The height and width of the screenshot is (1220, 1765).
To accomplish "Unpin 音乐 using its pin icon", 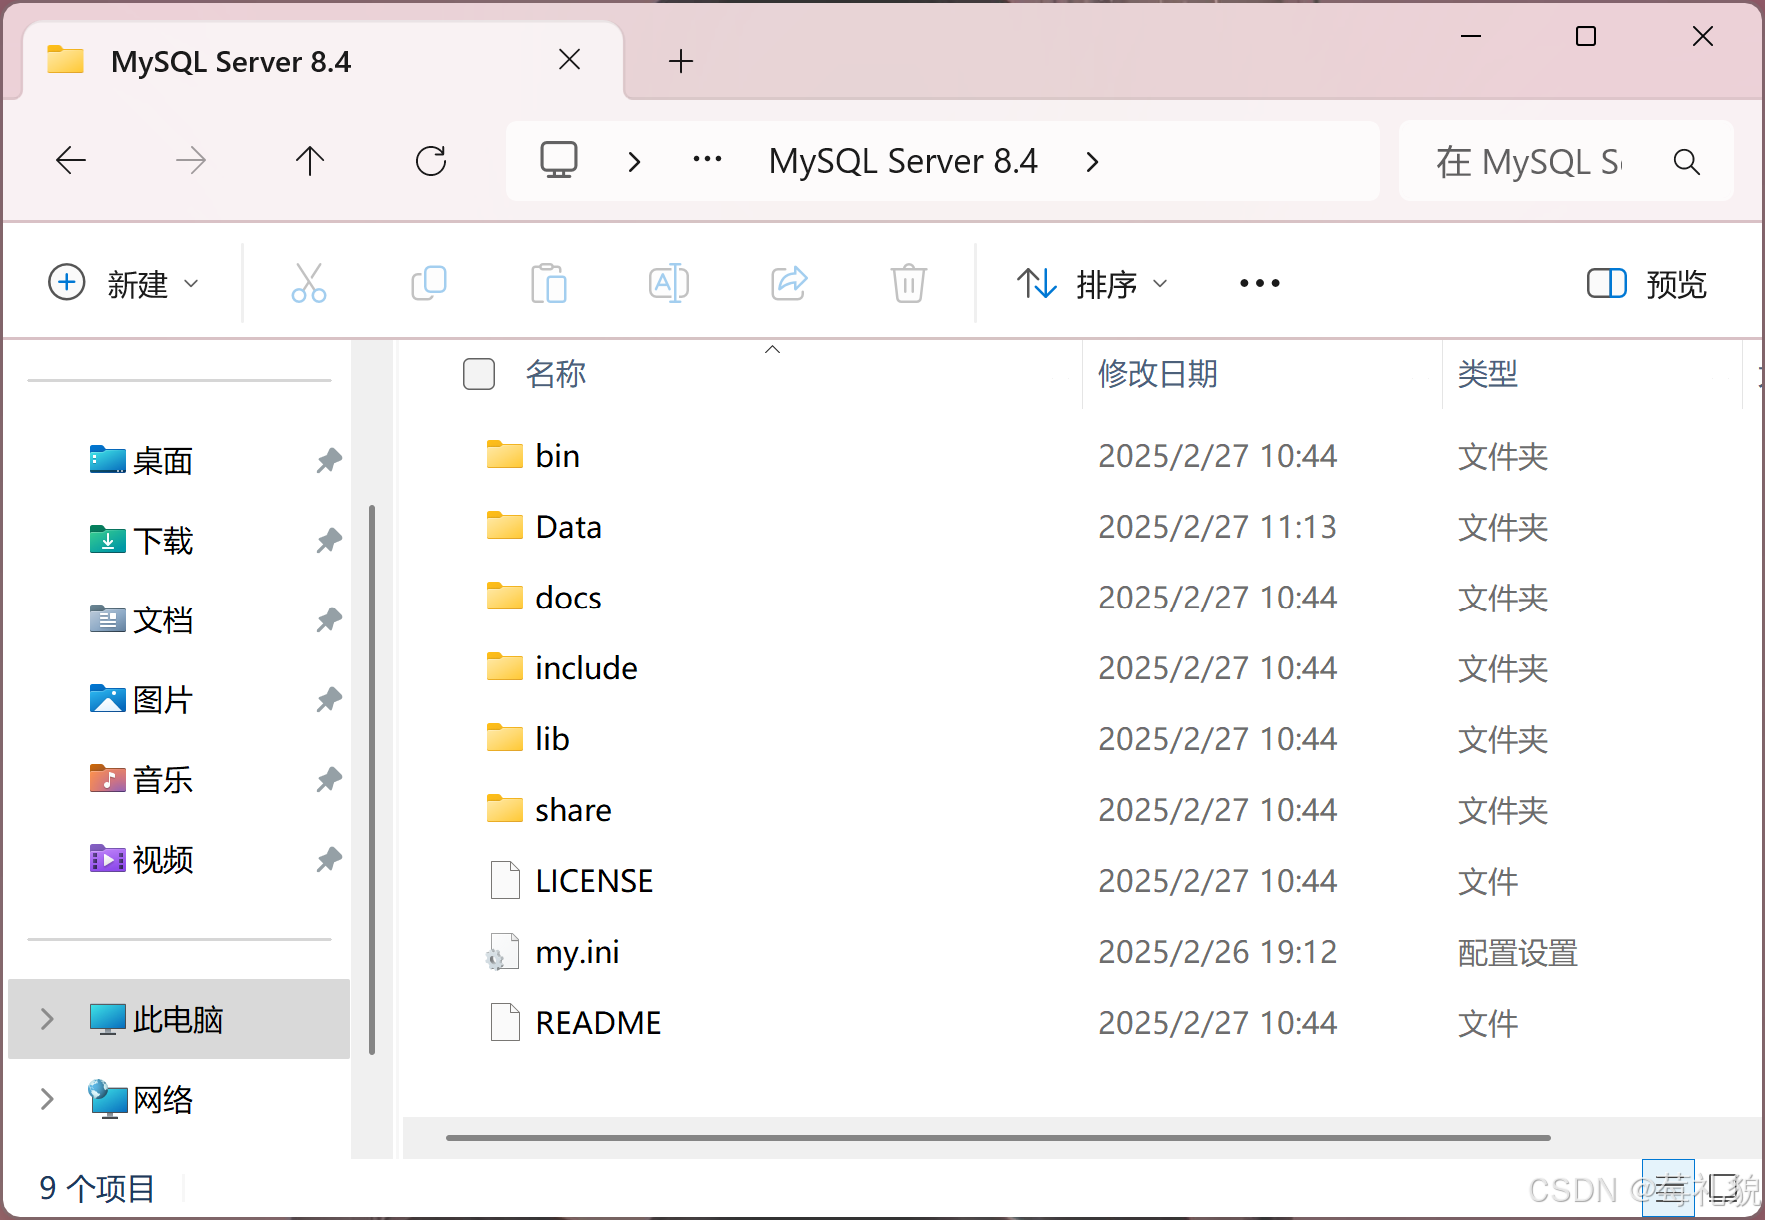I will tap(329, 779).
